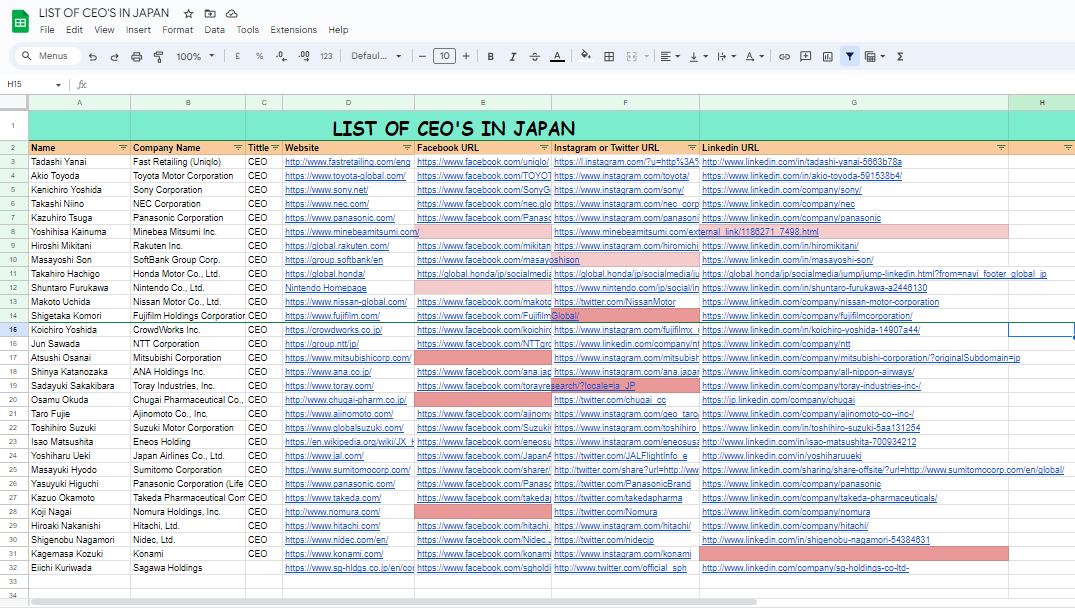Click the merge cells icon
Screen dimensions: 1075x608
(x=631, y=56)
